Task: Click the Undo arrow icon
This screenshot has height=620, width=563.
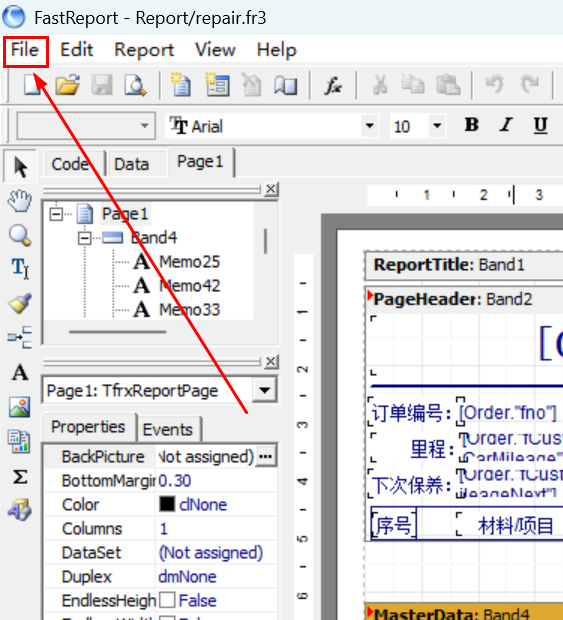Action: (494, 83)
